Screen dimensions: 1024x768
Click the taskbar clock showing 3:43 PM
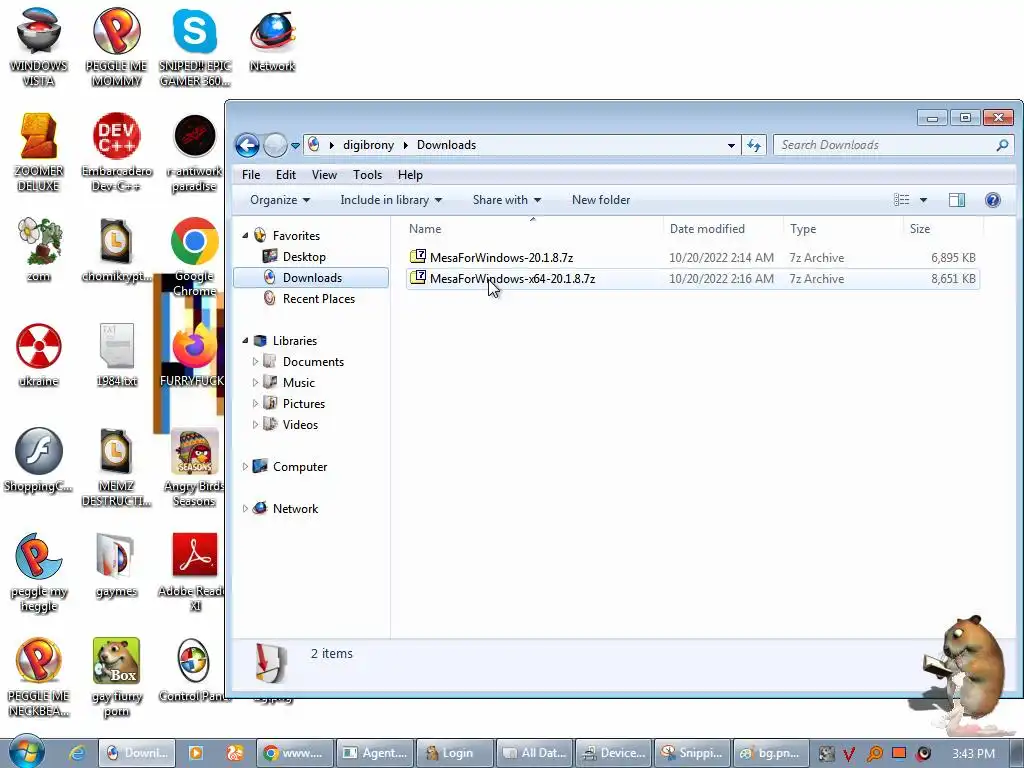[973, 753]
